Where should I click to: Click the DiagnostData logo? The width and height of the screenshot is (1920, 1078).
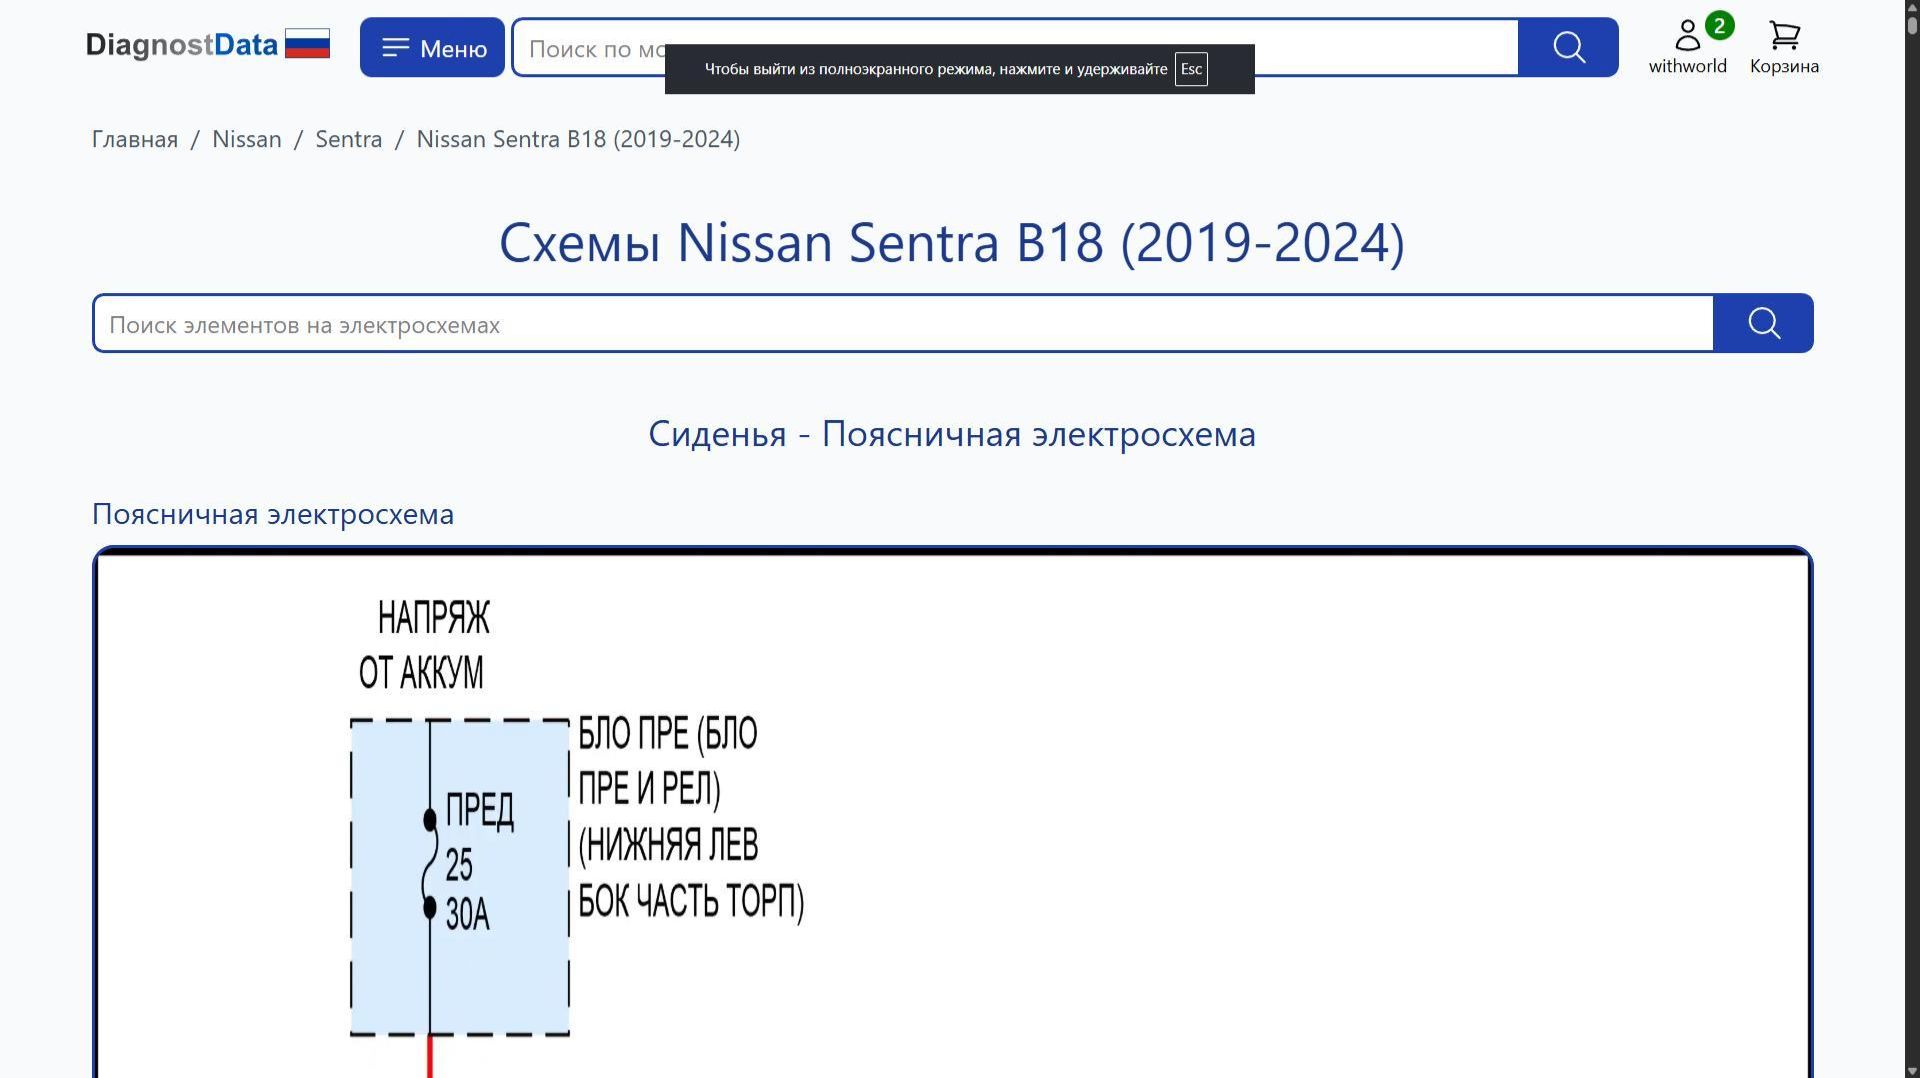(182, 44)
